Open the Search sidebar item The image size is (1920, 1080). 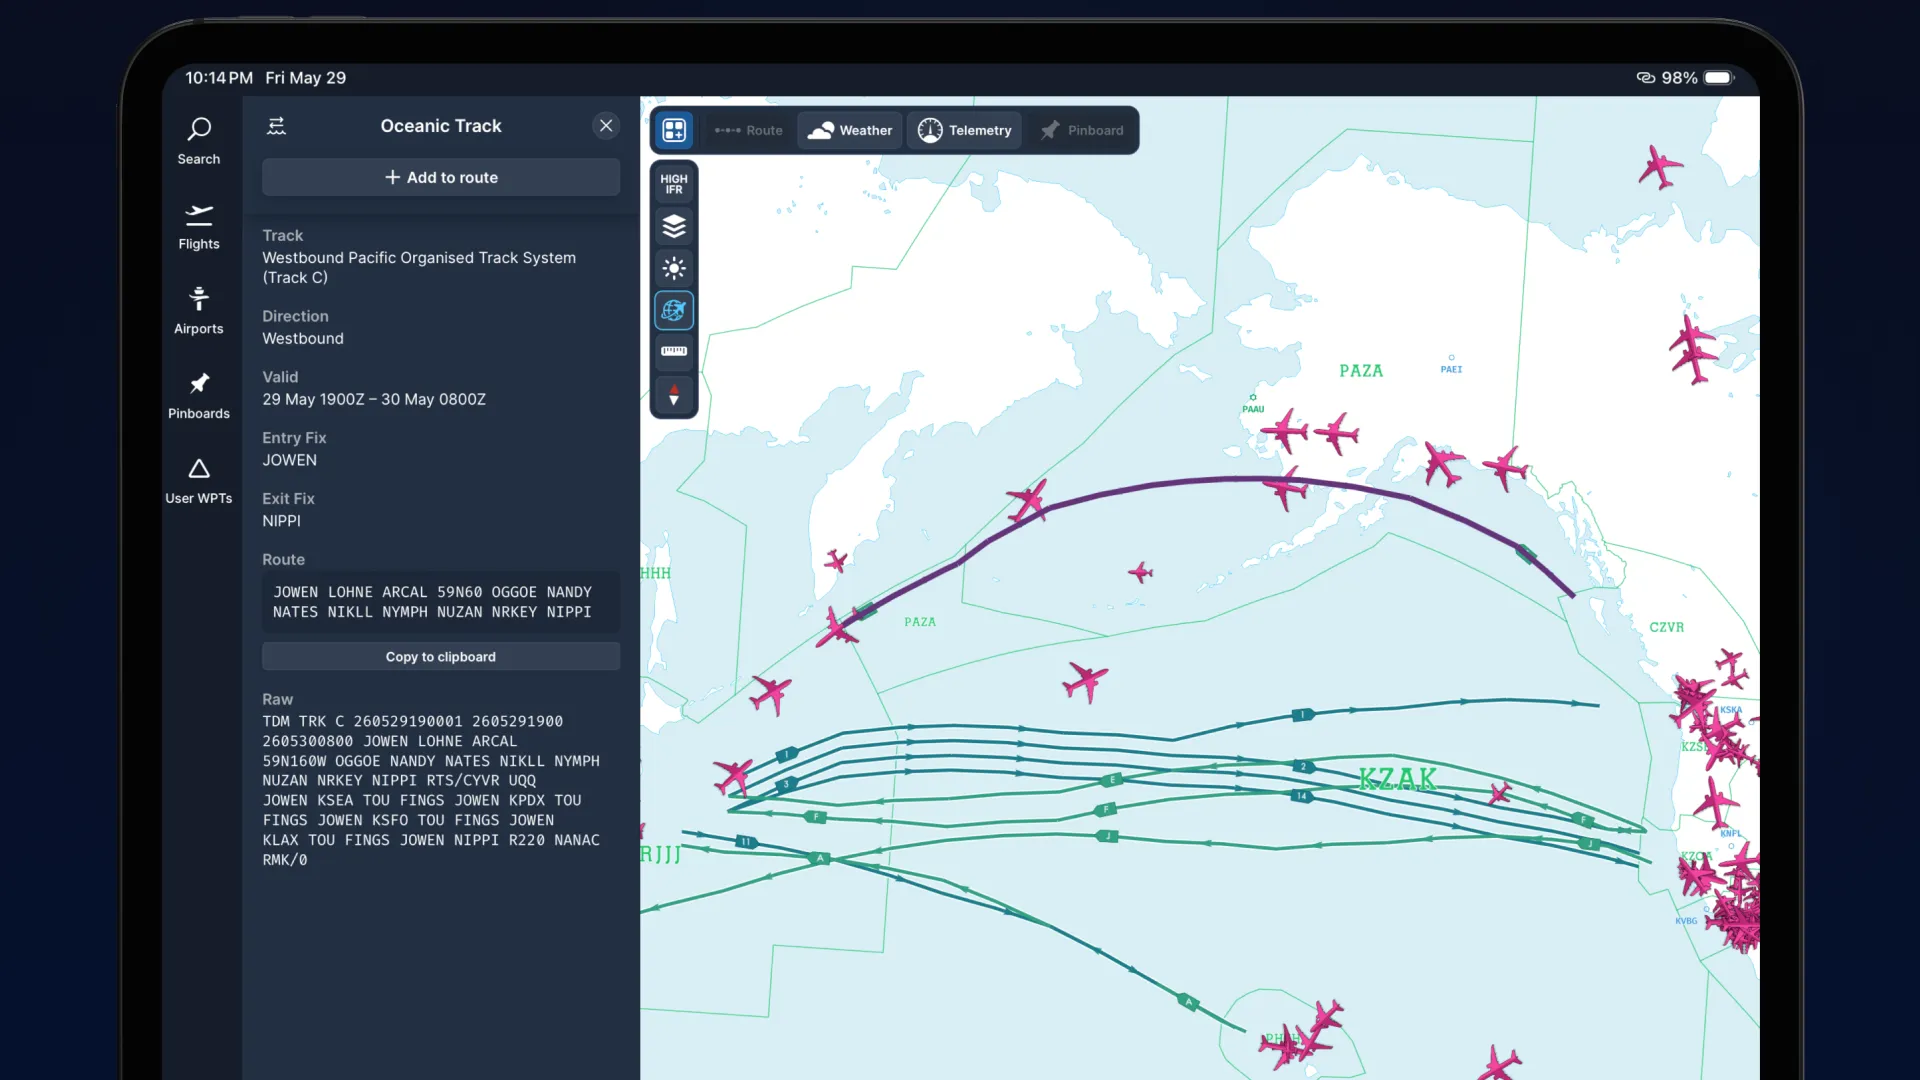pyautogui.click(x=199, y=141)
